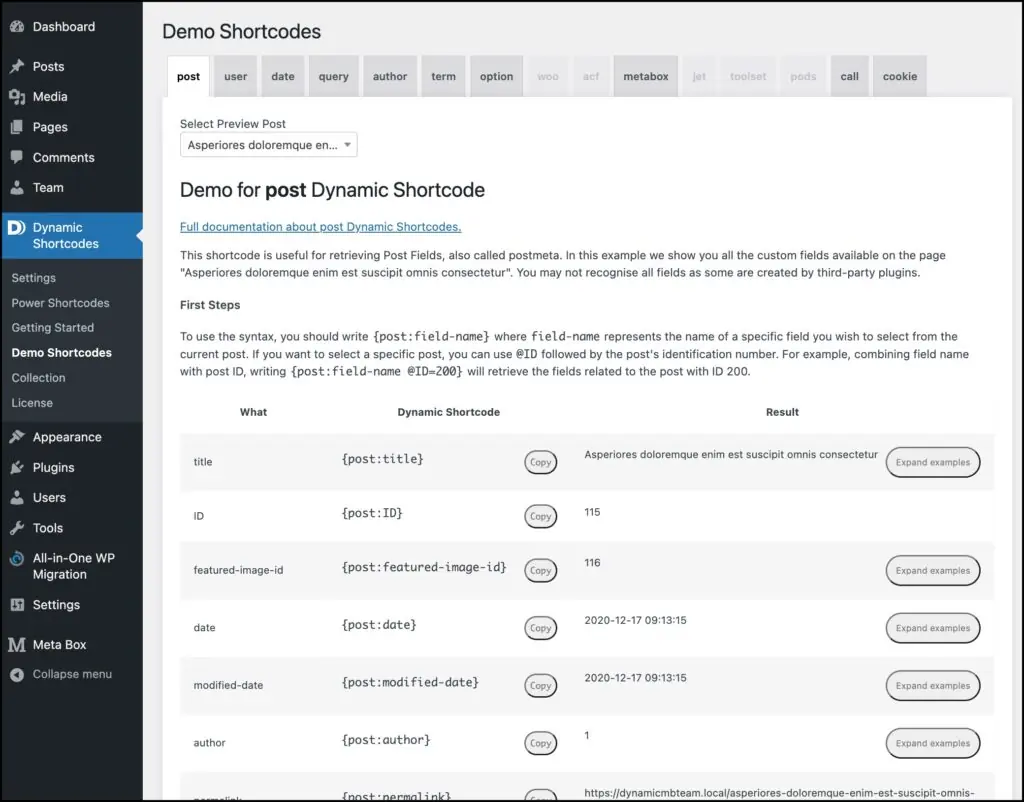Screen dimensions: 1024x802
Task: Collapse the admin sidebar menu
Action: [x=16, y=674]
